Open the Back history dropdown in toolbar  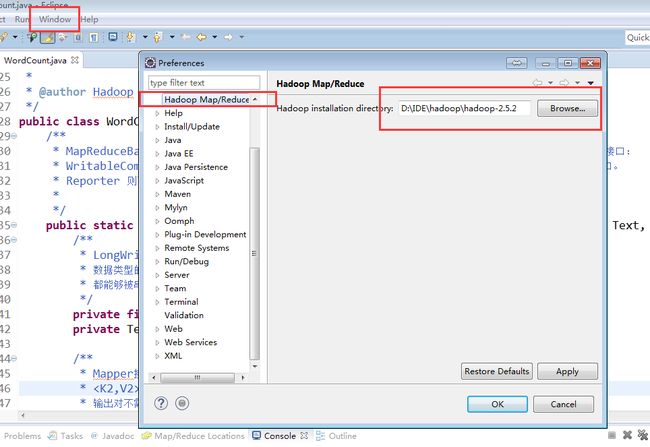click(x=215, y=37)
